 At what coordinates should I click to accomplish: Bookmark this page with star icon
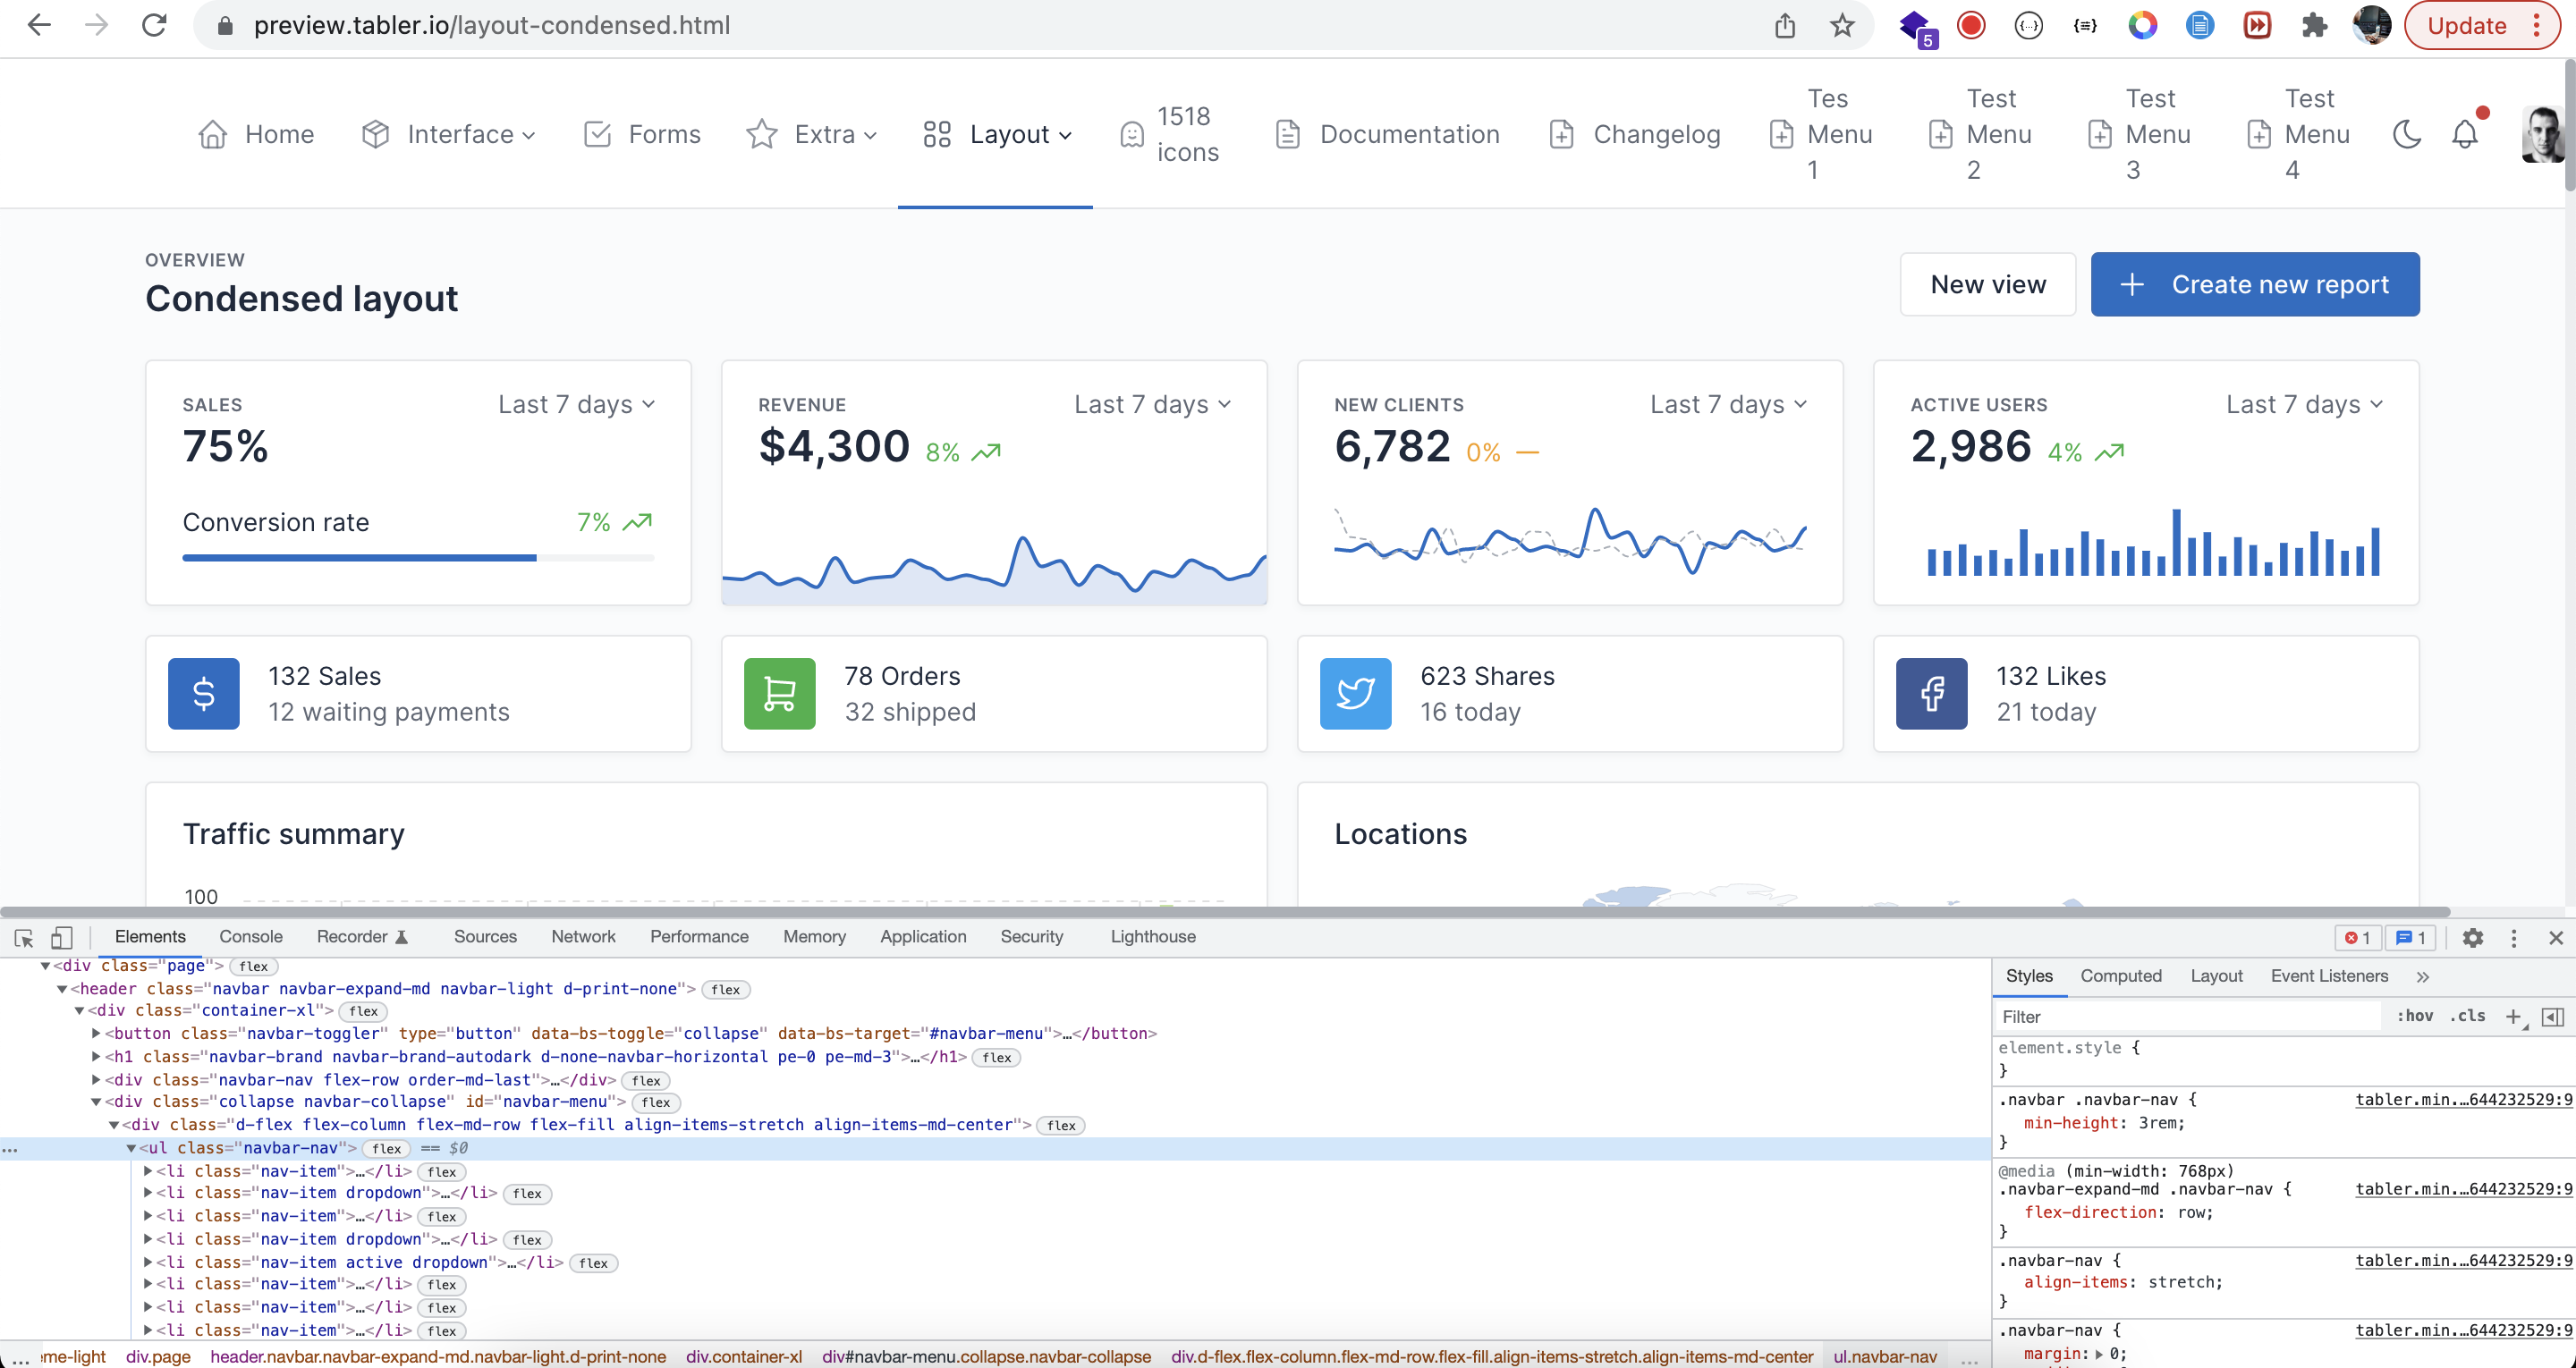point(1842,25)
